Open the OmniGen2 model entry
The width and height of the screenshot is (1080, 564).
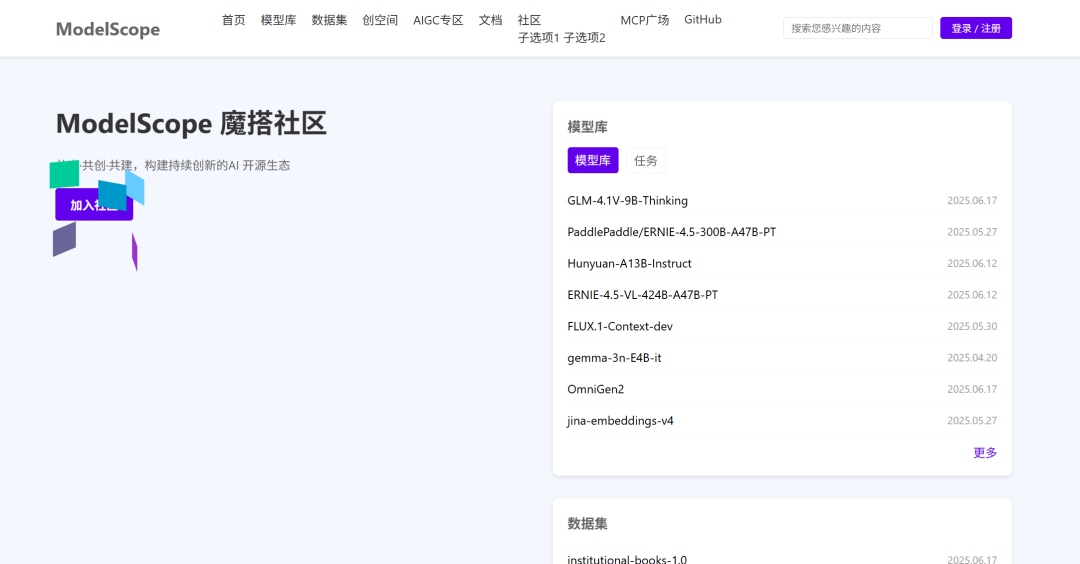point(596,389)
